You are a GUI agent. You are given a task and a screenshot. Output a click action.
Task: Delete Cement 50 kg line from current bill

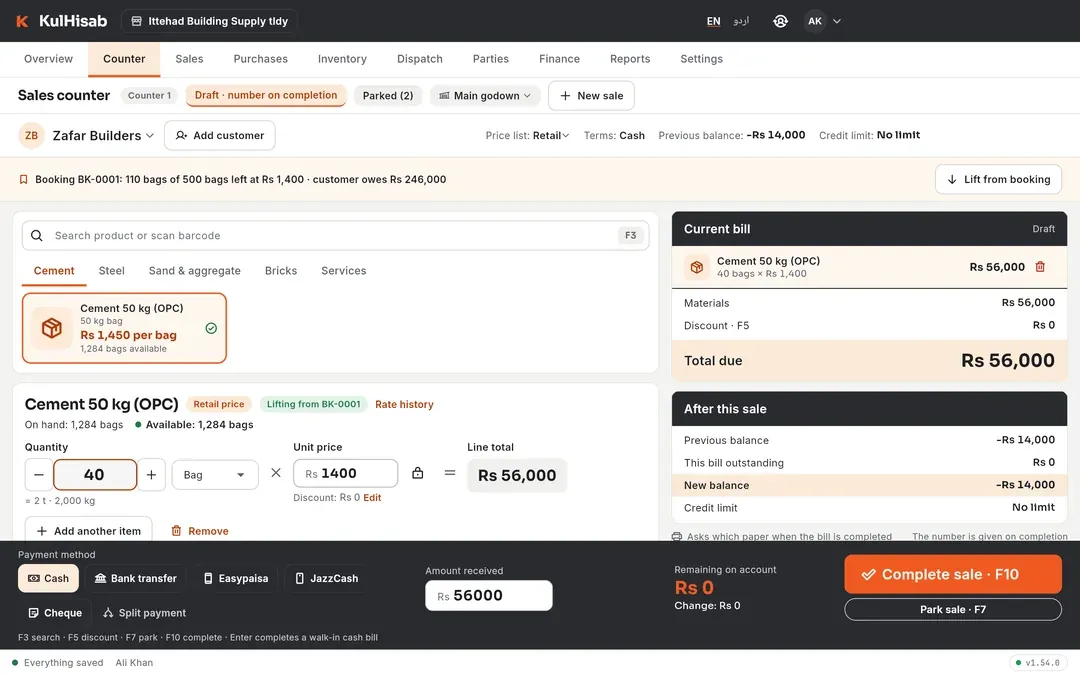pos(1040,267)
